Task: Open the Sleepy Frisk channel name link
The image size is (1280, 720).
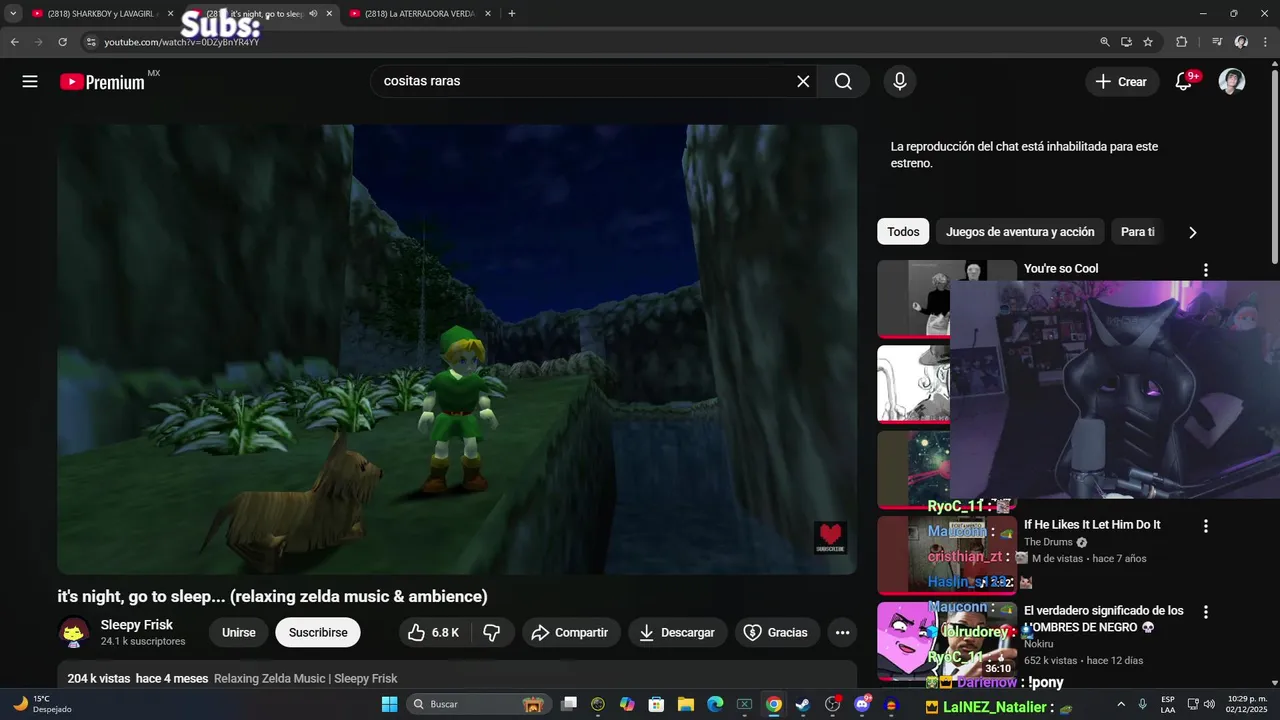Action: (137, 625)
